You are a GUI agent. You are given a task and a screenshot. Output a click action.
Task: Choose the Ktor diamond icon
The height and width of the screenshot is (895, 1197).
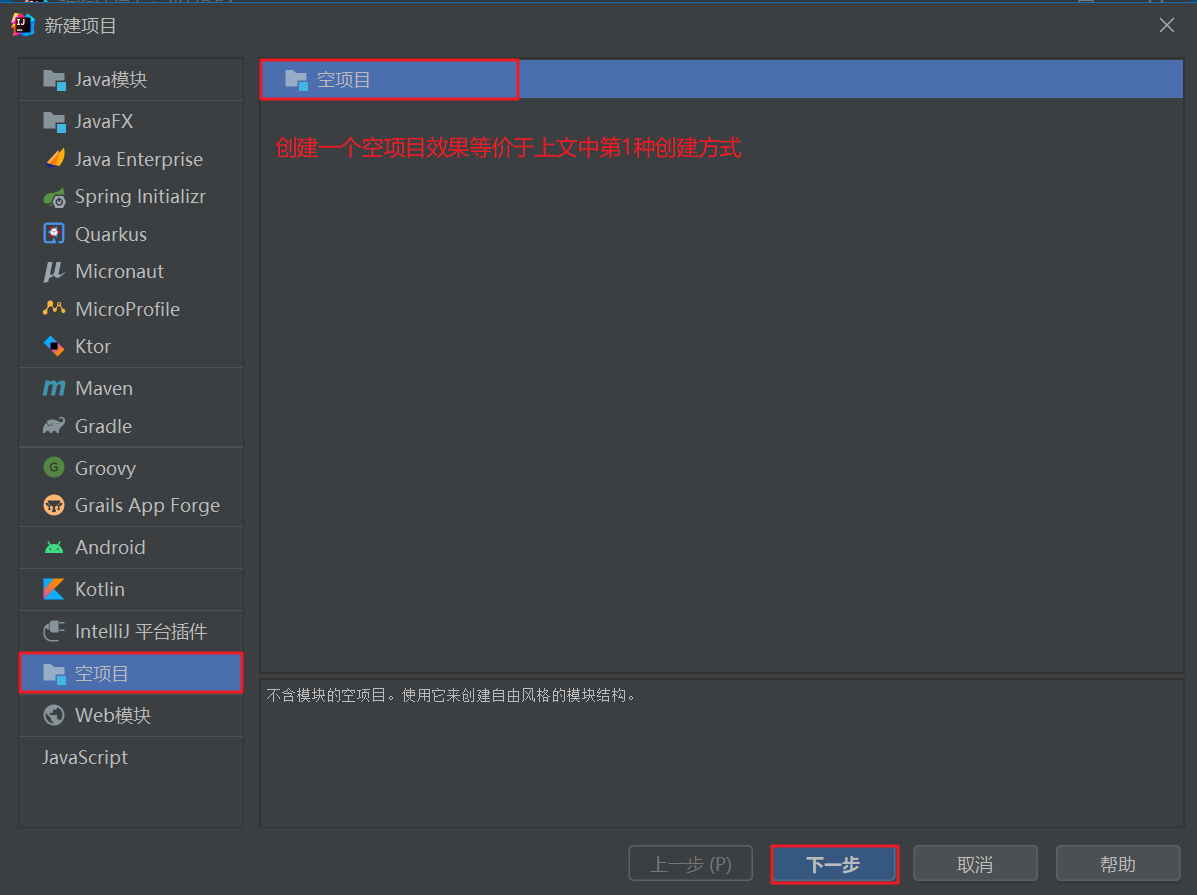54,346
